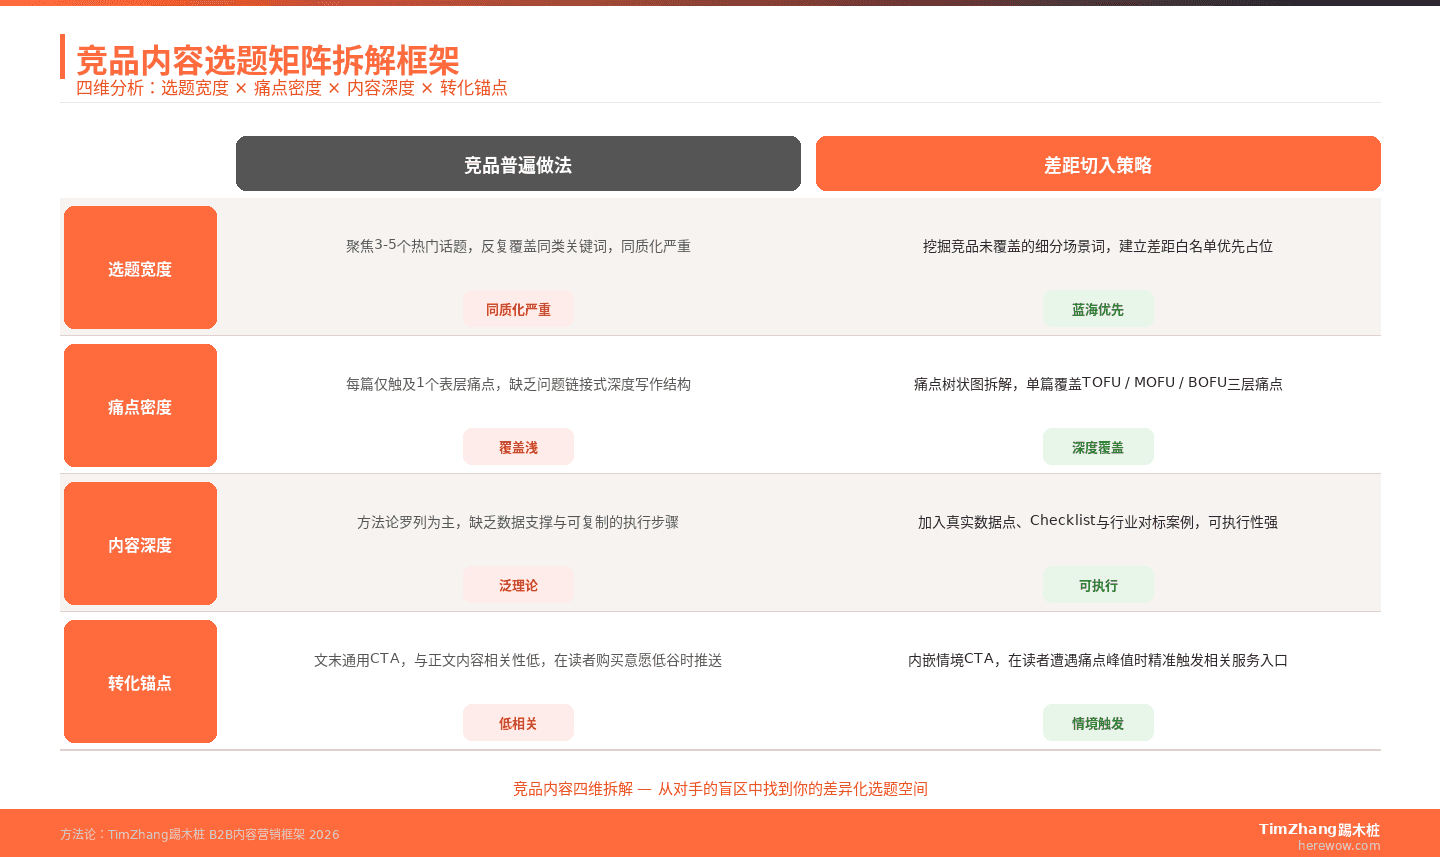Select the 选题宽度 category icon

[140, 267]
